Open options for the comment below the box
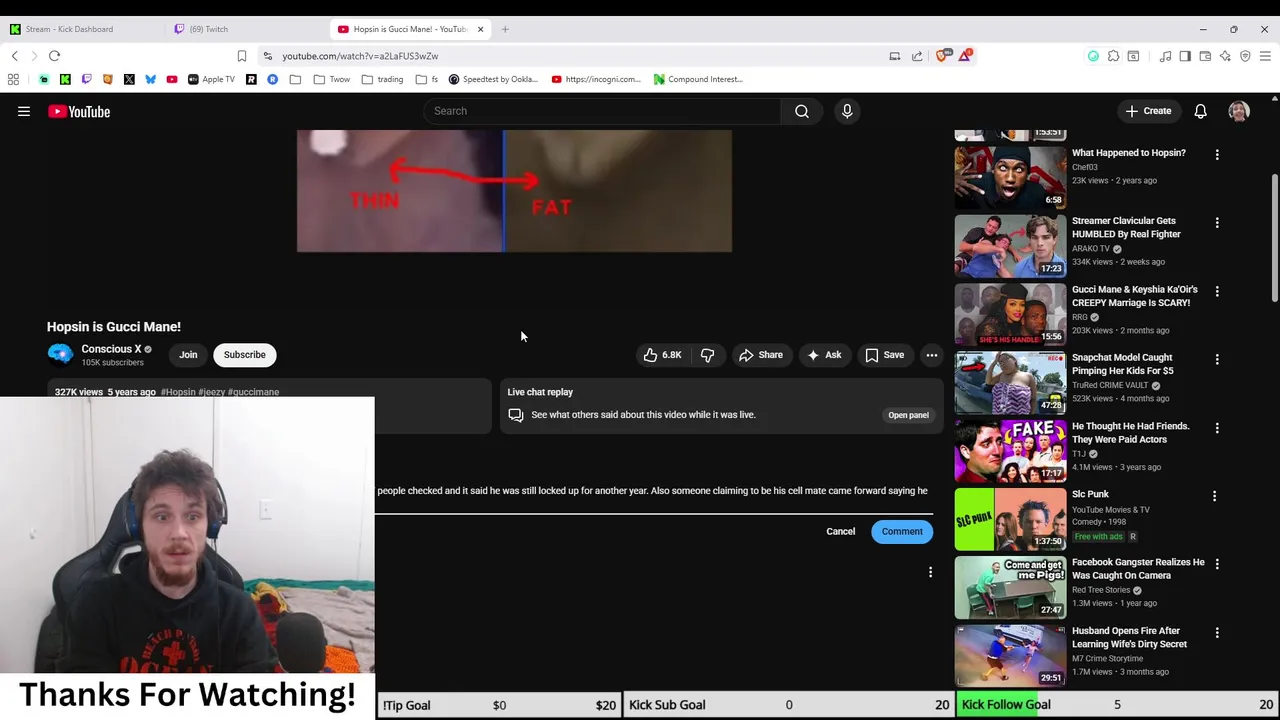The height and width of the screenshot is (720, 1280). click(x=930, y=572)
